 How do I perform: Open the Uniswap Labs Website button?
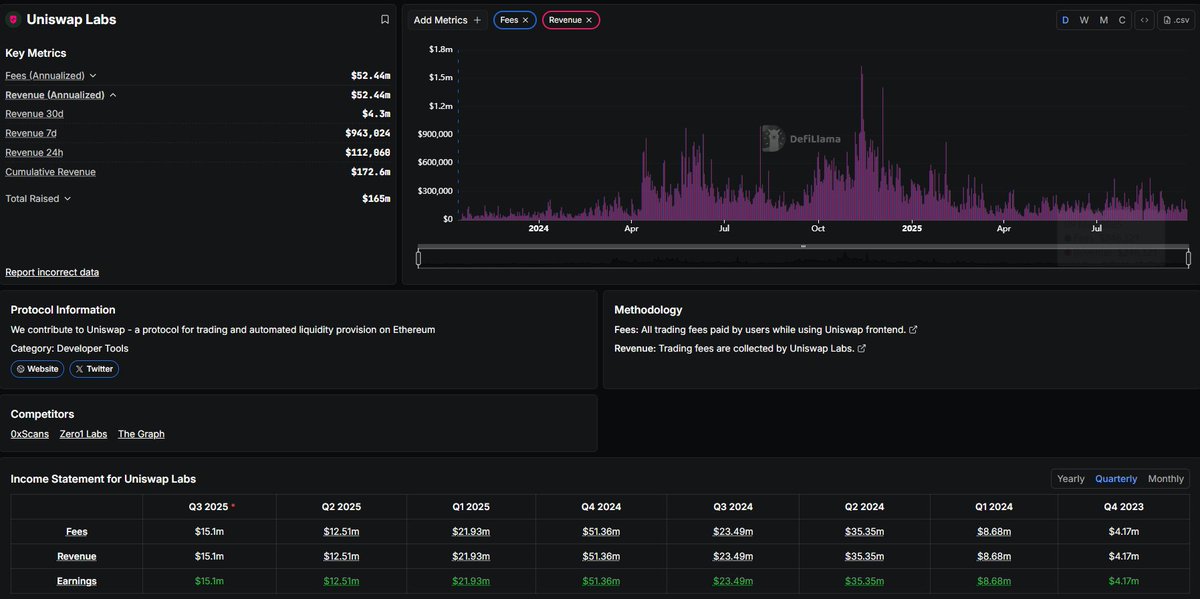37,369
